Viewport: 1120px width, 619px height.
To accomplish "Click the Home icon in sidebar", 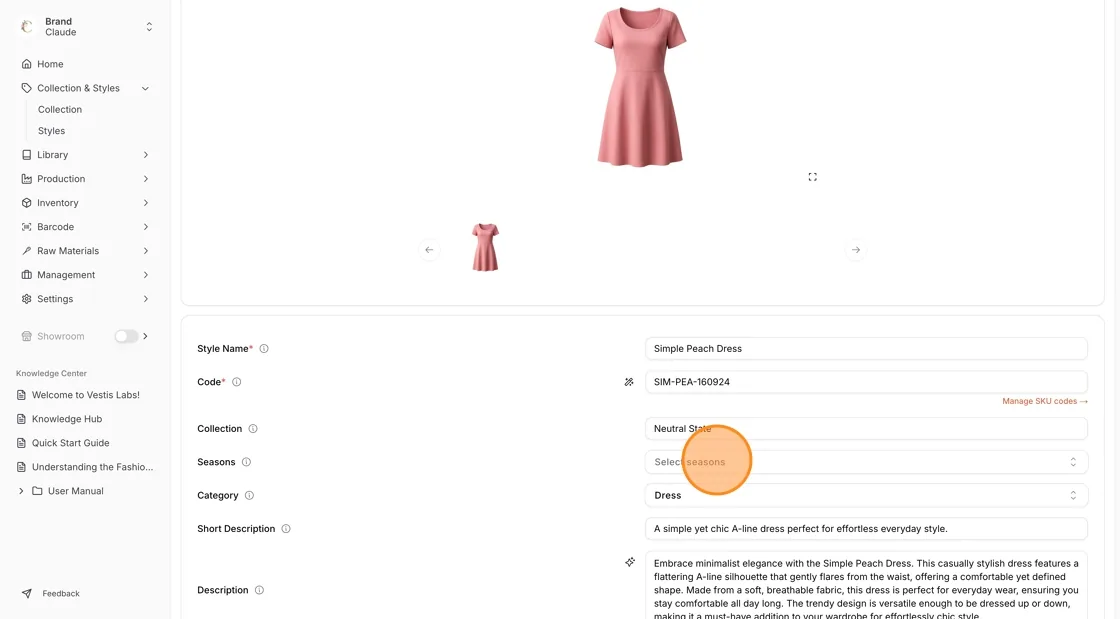I will point(26,64).
